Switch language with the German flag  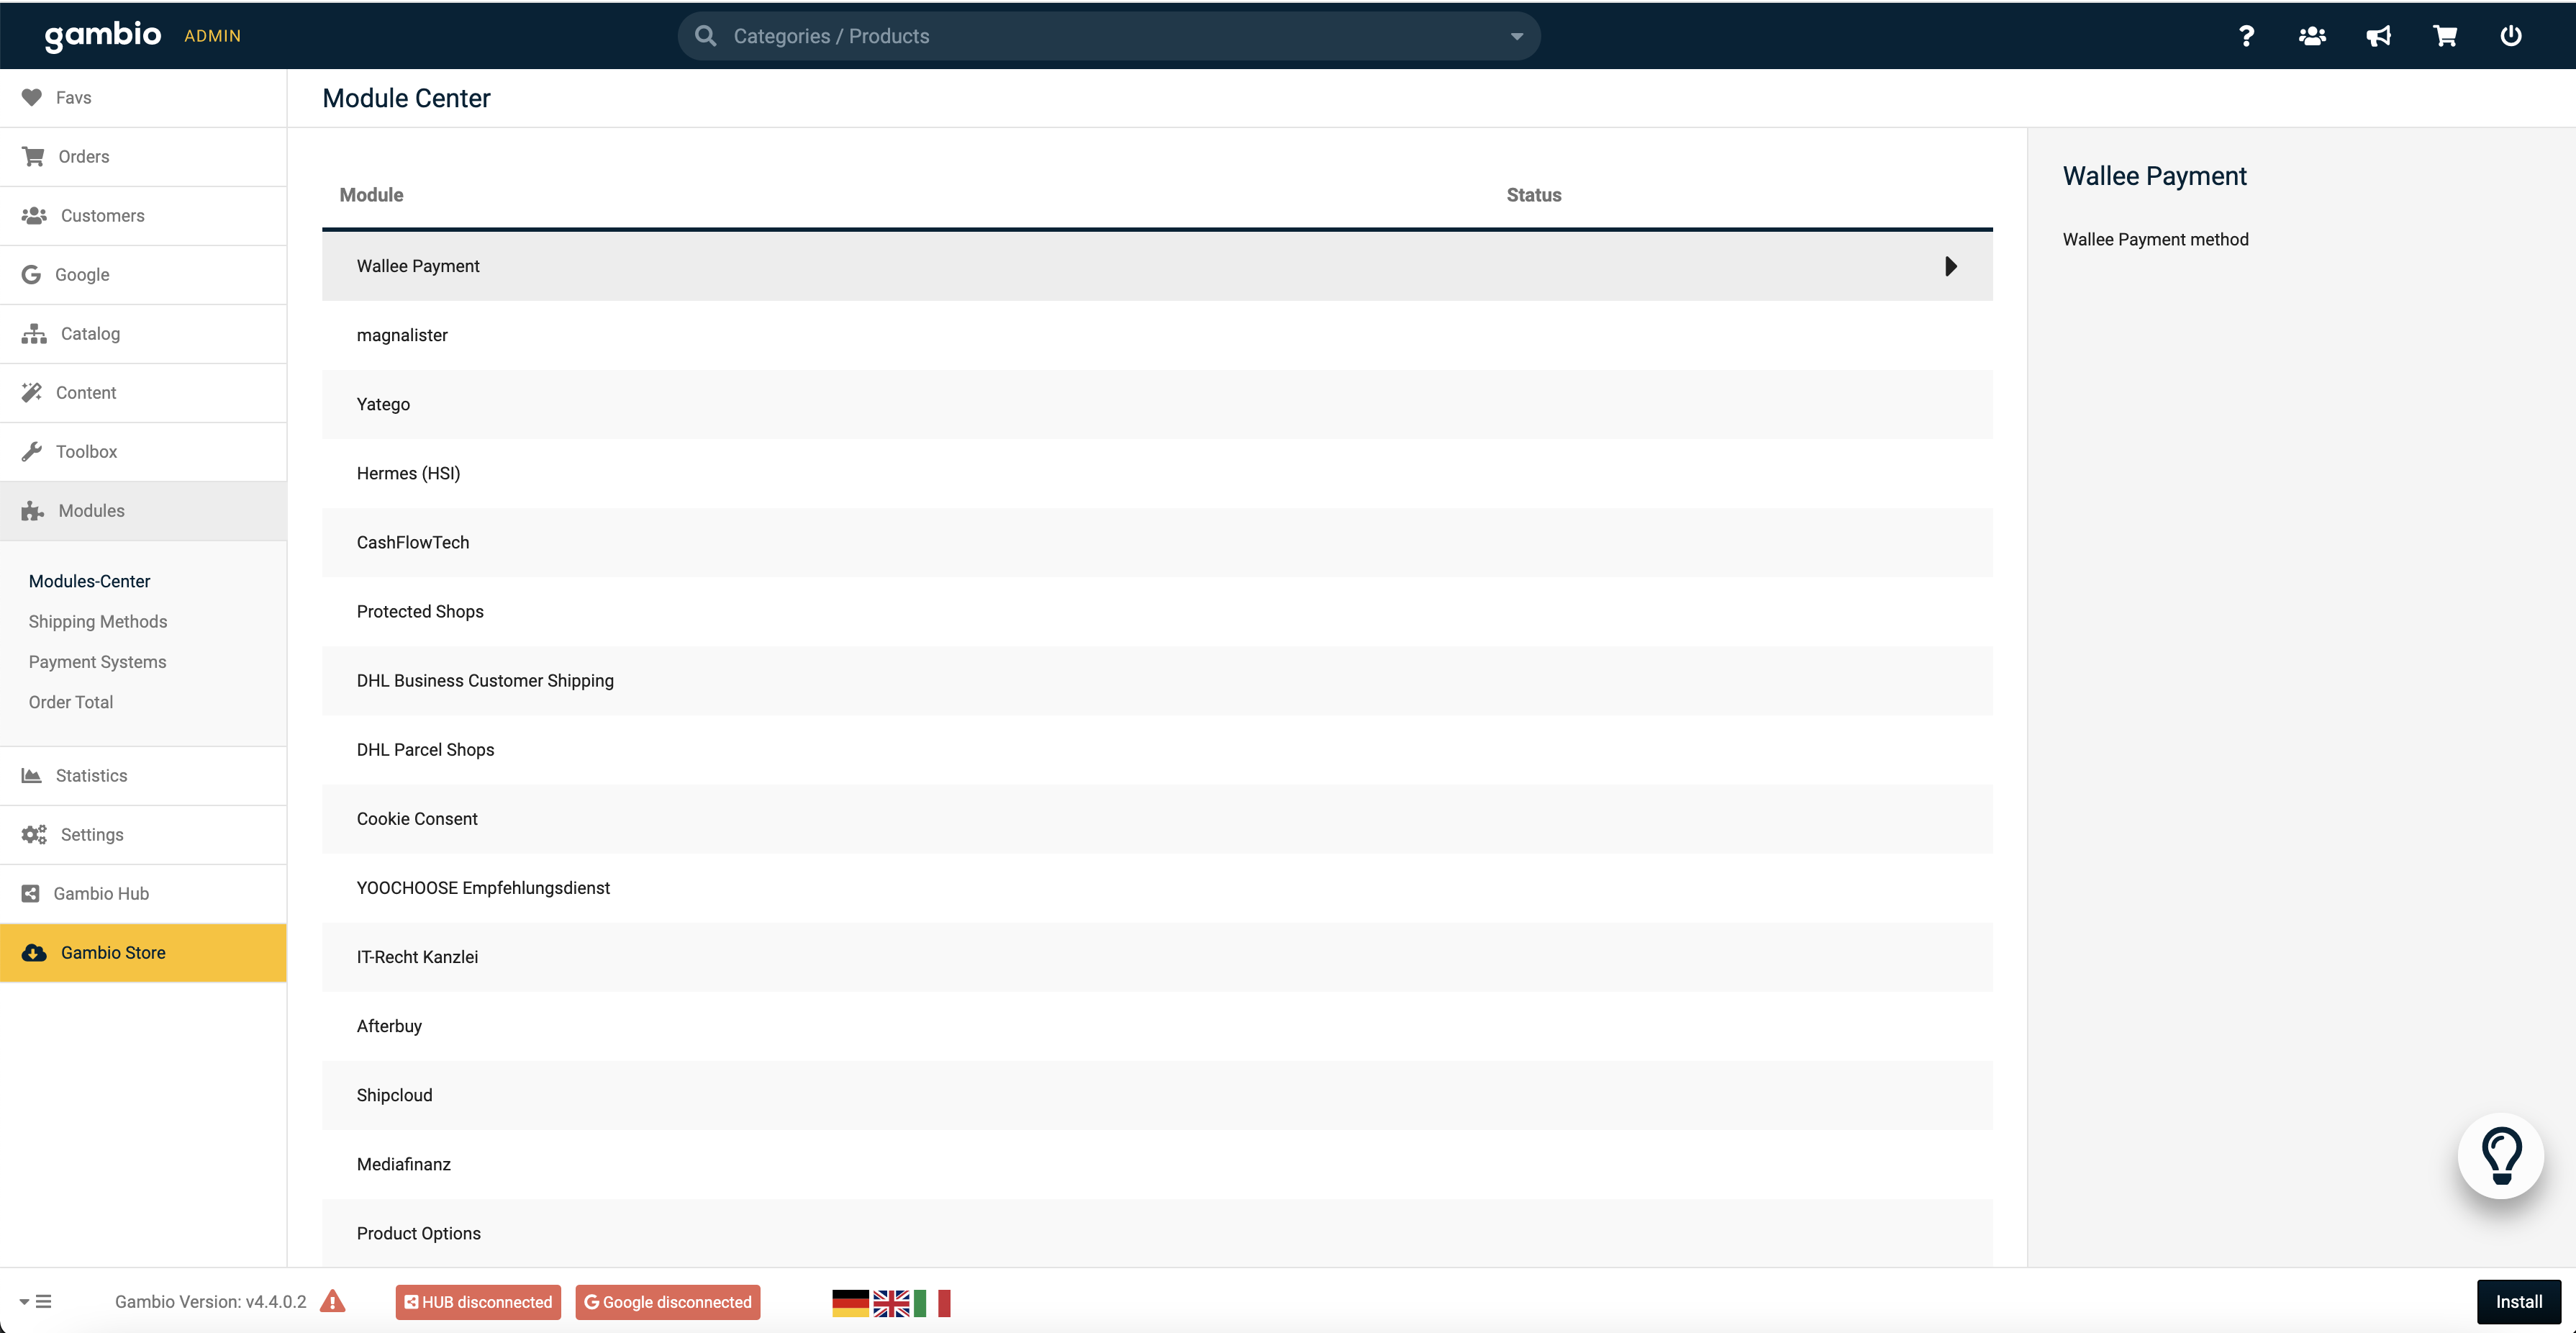coord(850,1302)
